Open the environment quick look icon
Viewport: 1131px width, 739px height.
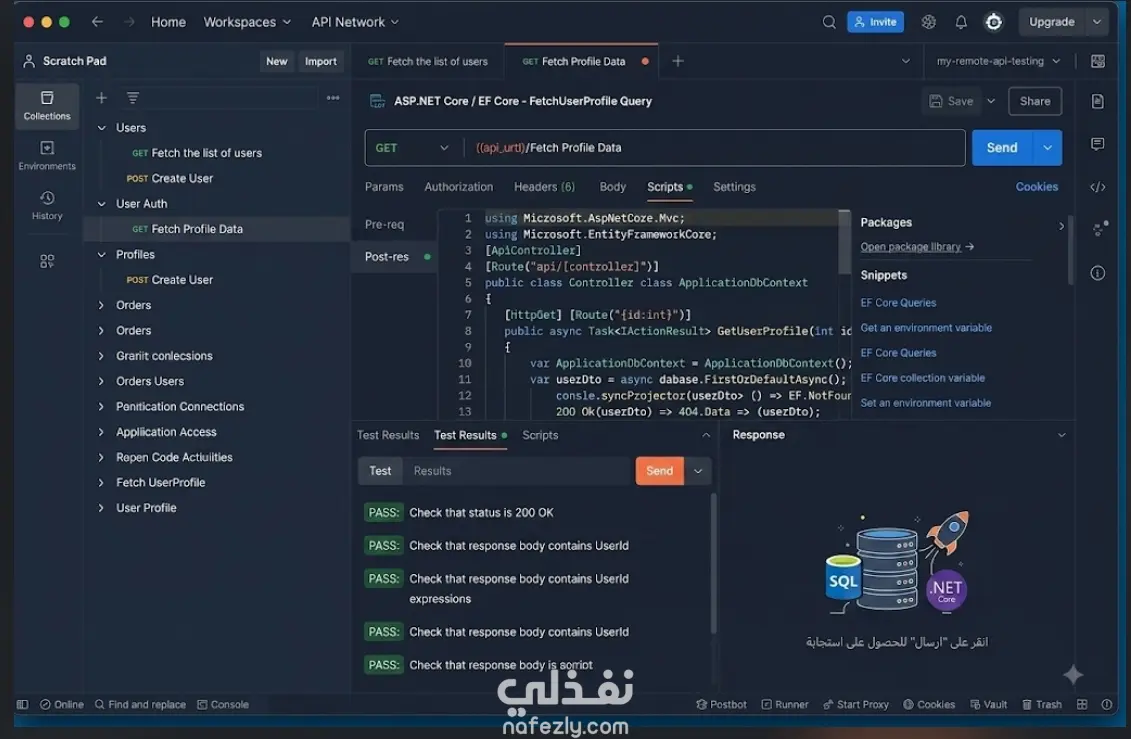1097,61
